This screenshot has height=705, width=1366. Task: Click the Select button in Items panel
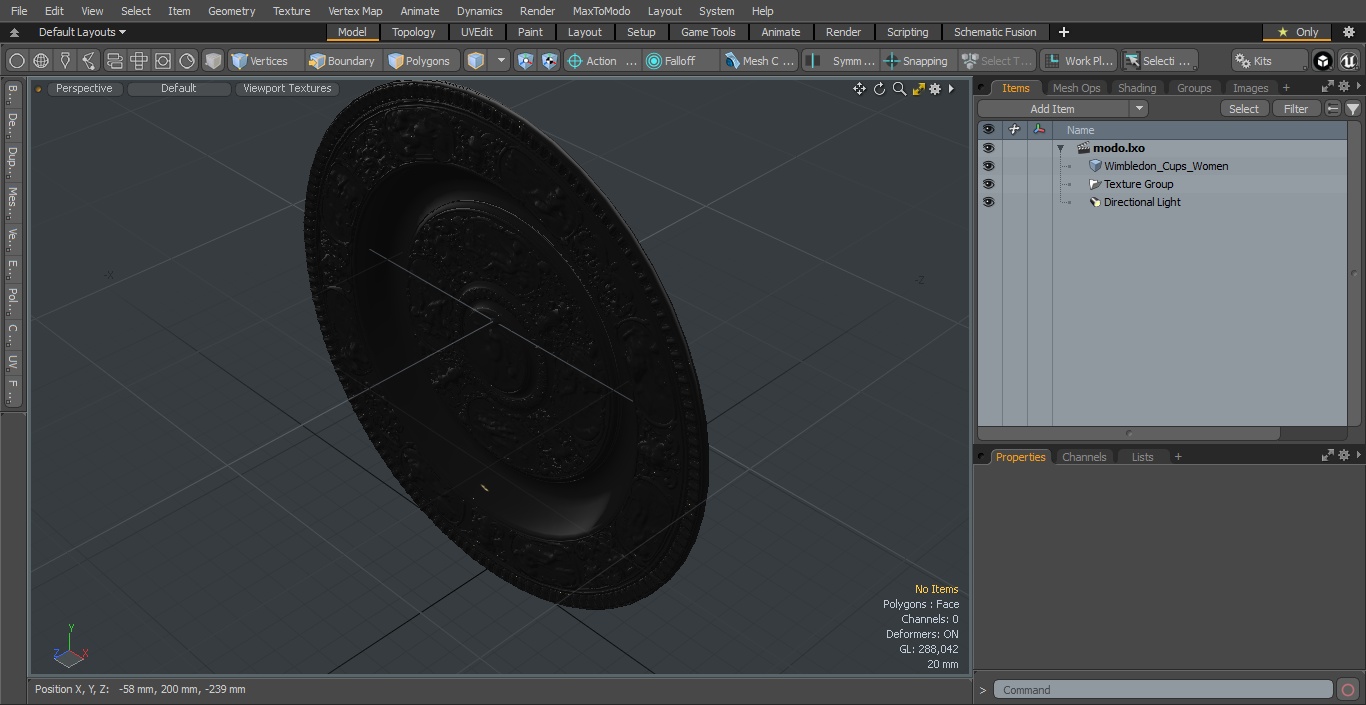pyautogui.click(x=1244, y=109)
